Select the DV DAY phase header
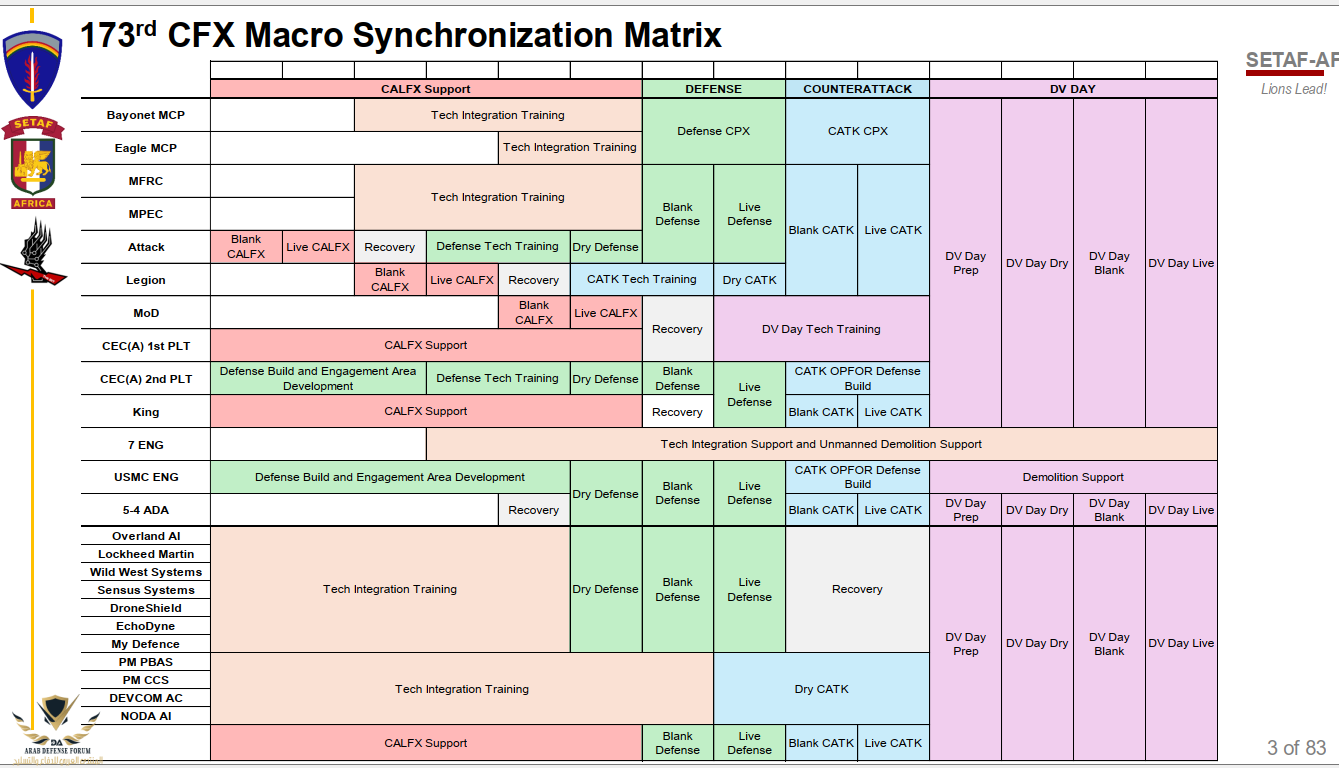The height and width of the screenshot is (768, 1339). [x=1072, y=89]
